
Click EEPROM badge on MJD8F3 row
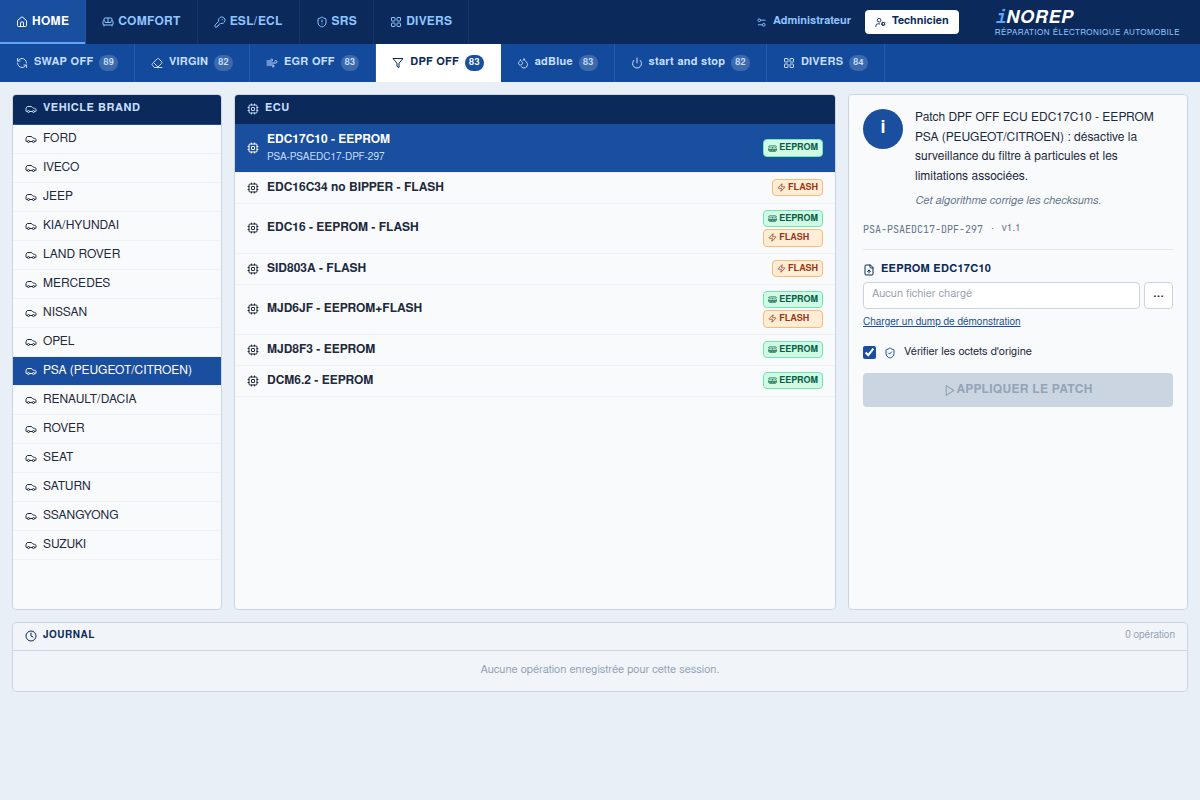[x=793, y=350]
